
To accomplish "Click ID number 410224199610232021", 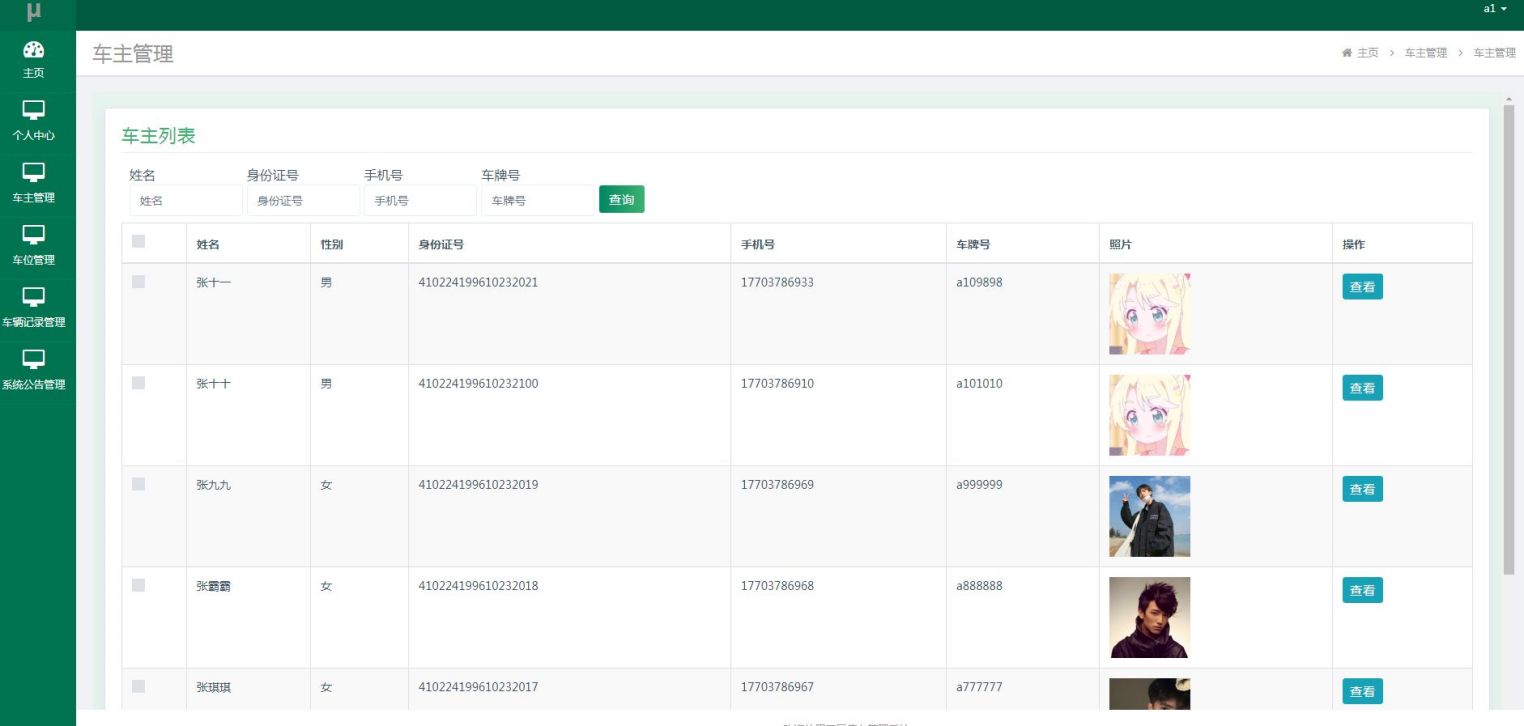I will (478, 282).
